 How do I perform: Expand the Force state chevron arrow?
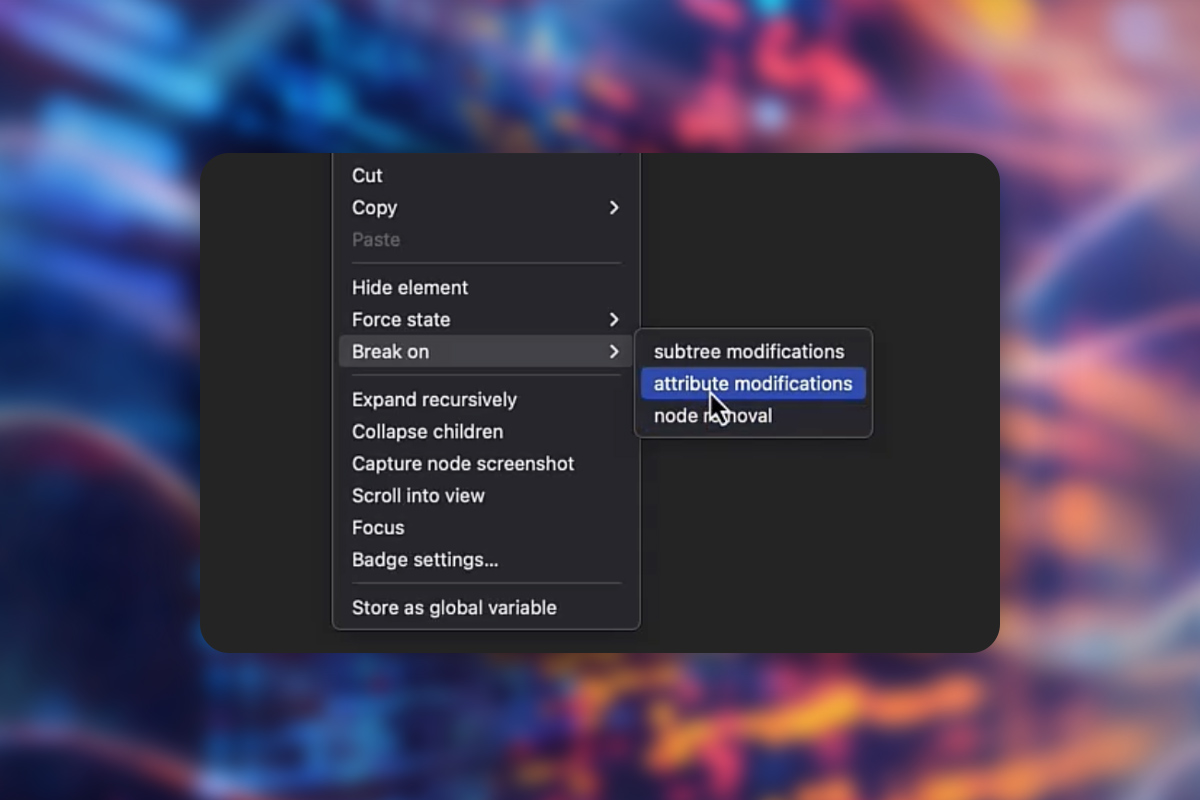614,319
